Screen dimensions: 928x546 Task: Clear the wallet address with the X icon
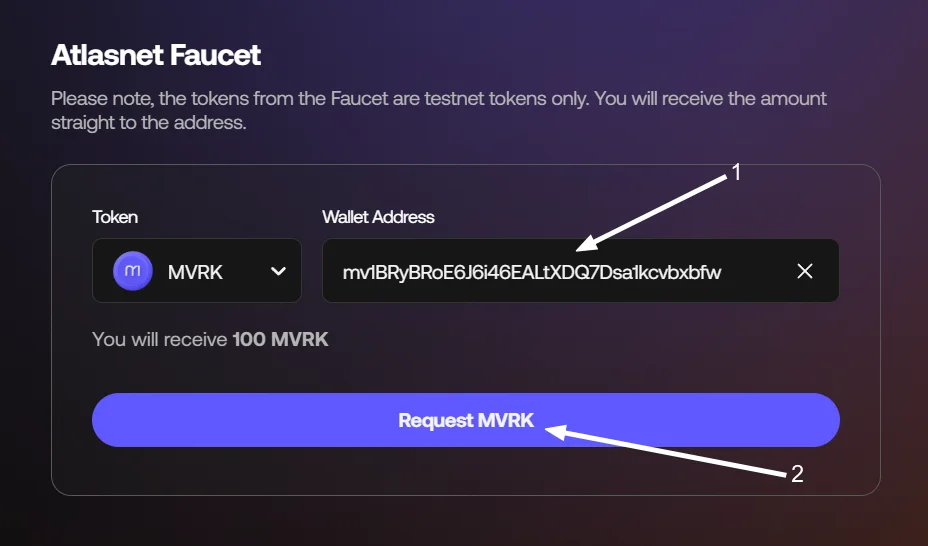point(805,271)
